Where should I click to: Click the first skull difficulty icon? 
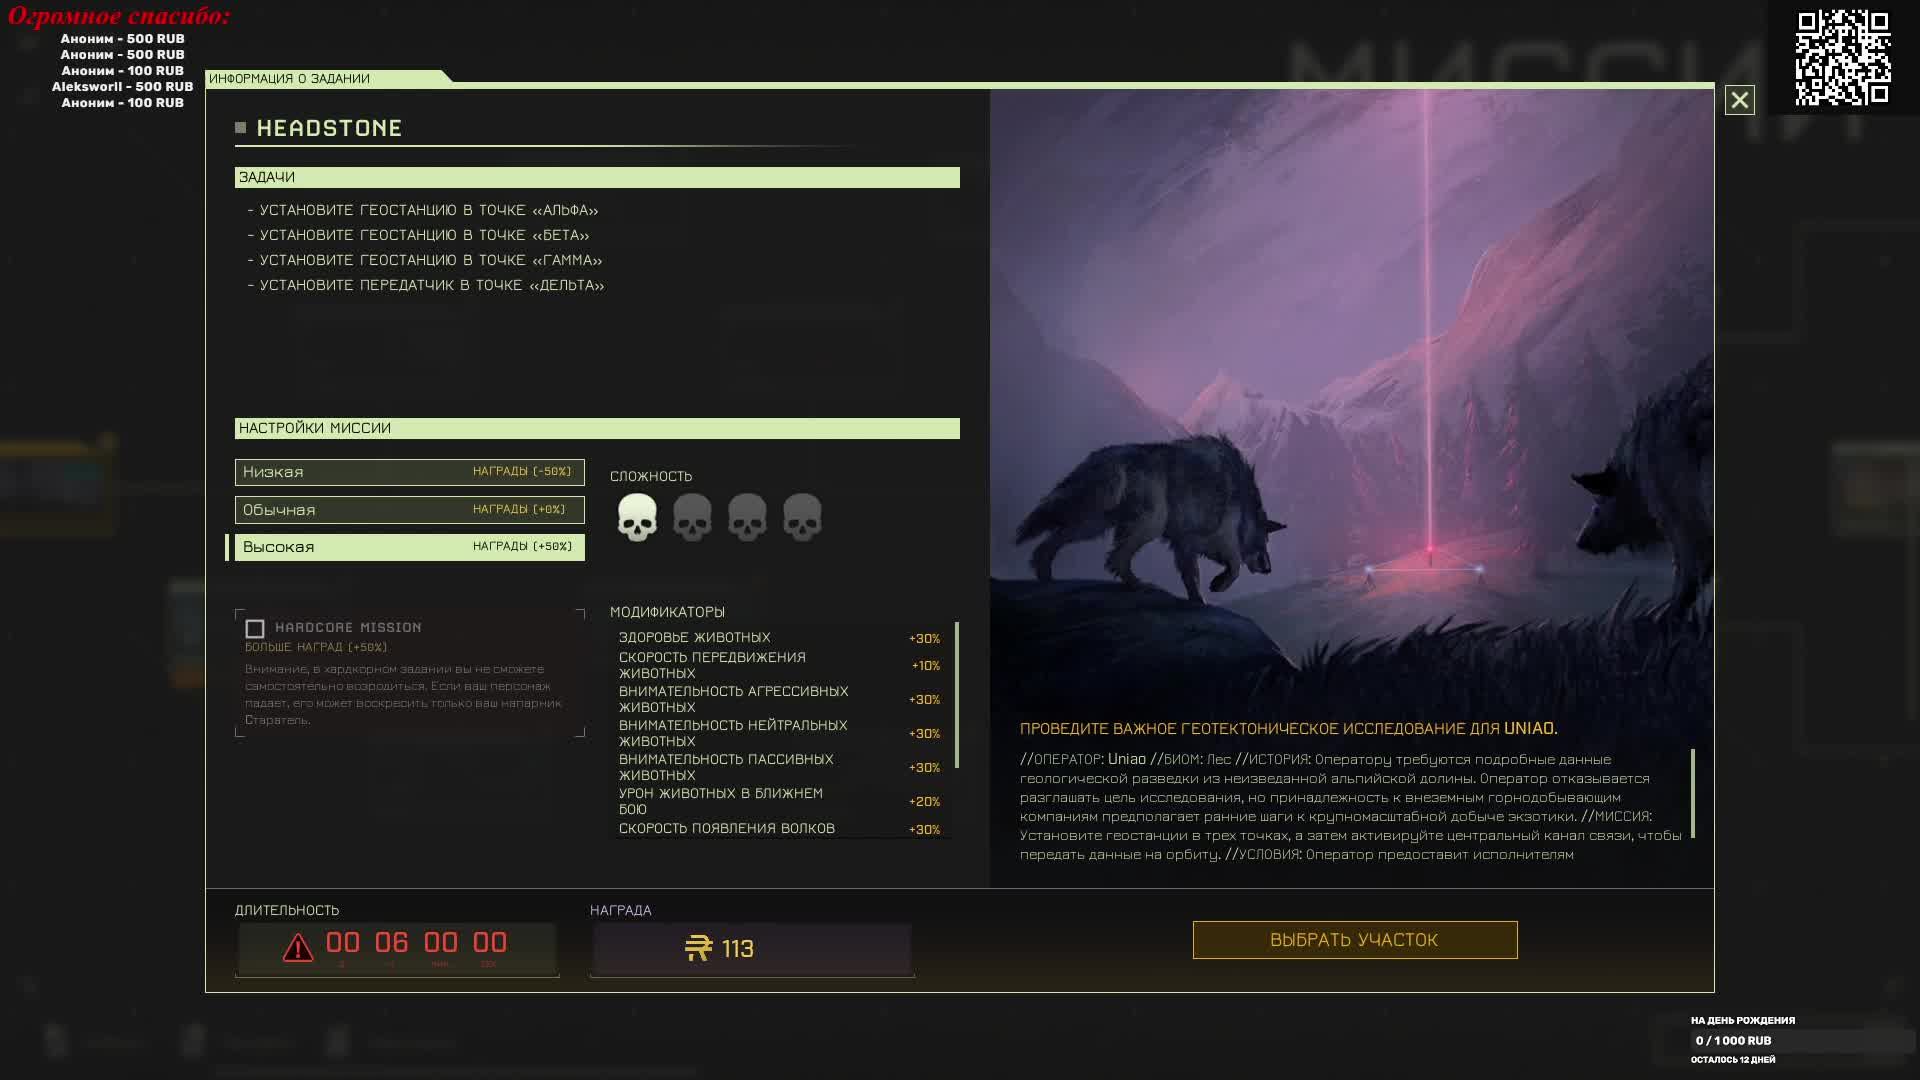point(637,517)
